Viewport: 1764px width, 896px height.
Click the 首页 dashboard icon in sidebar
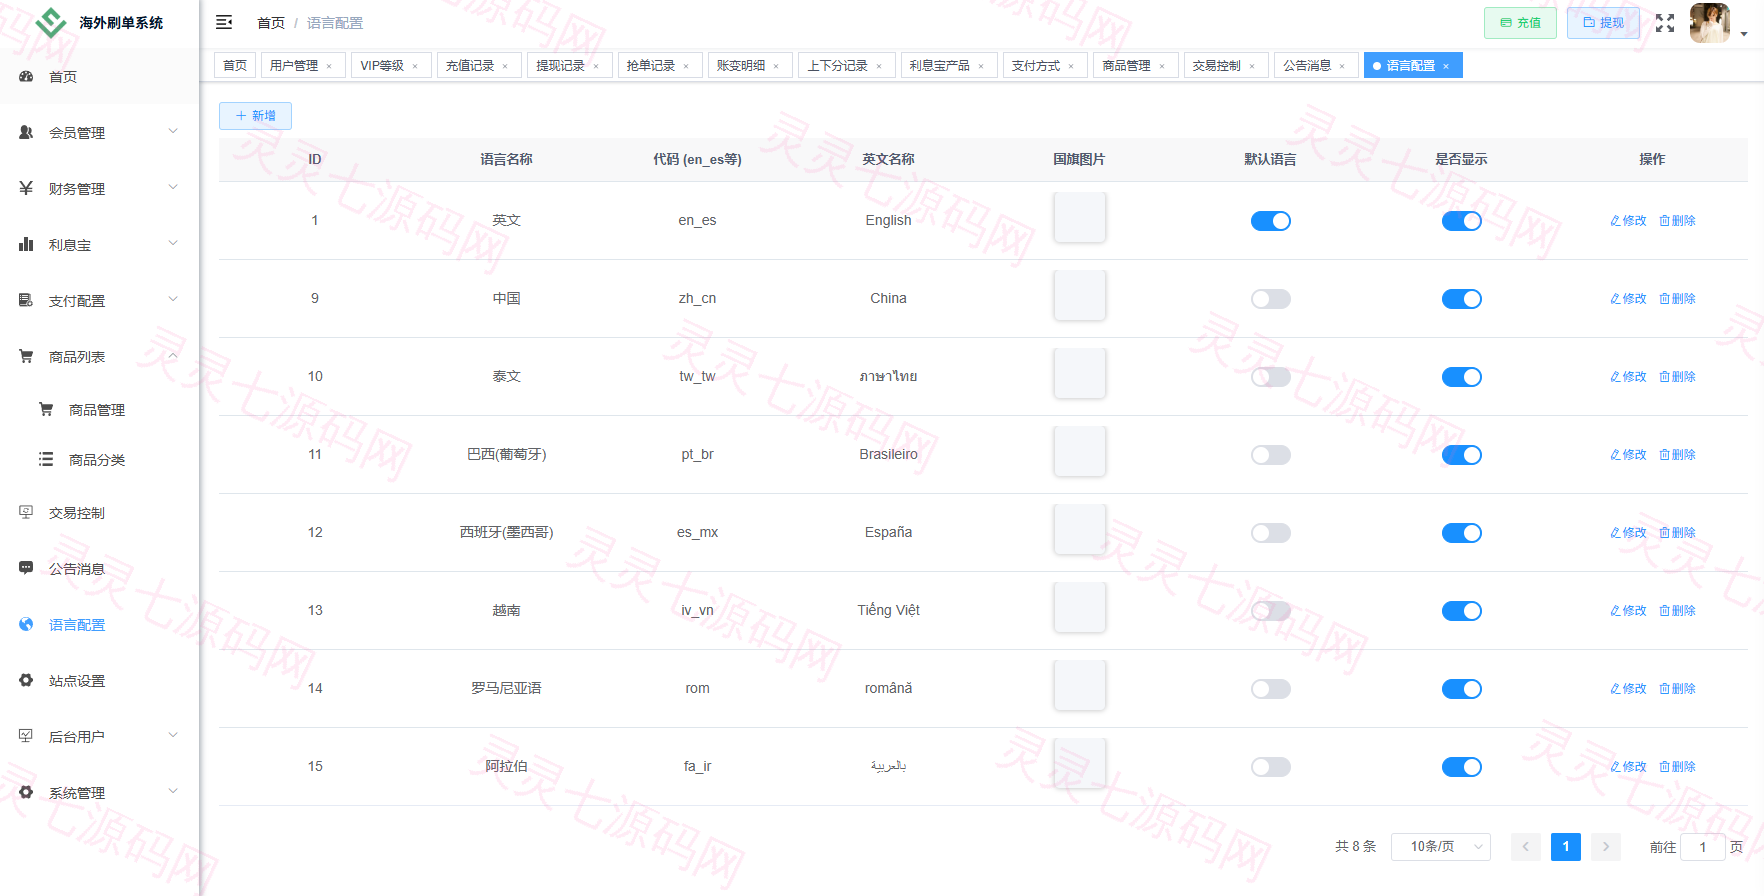pyautogui.click(x=26, y=77)
